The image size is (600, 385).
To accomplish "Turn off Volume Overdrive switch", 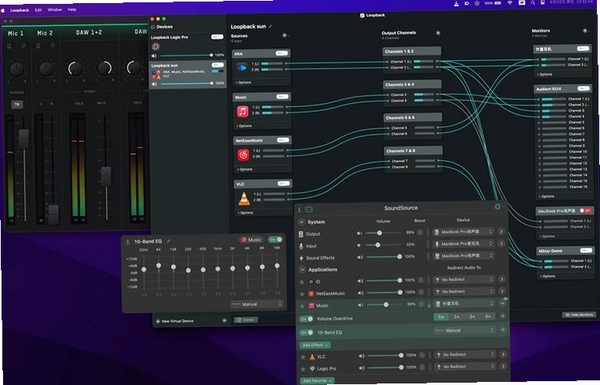I will (306, 318).
